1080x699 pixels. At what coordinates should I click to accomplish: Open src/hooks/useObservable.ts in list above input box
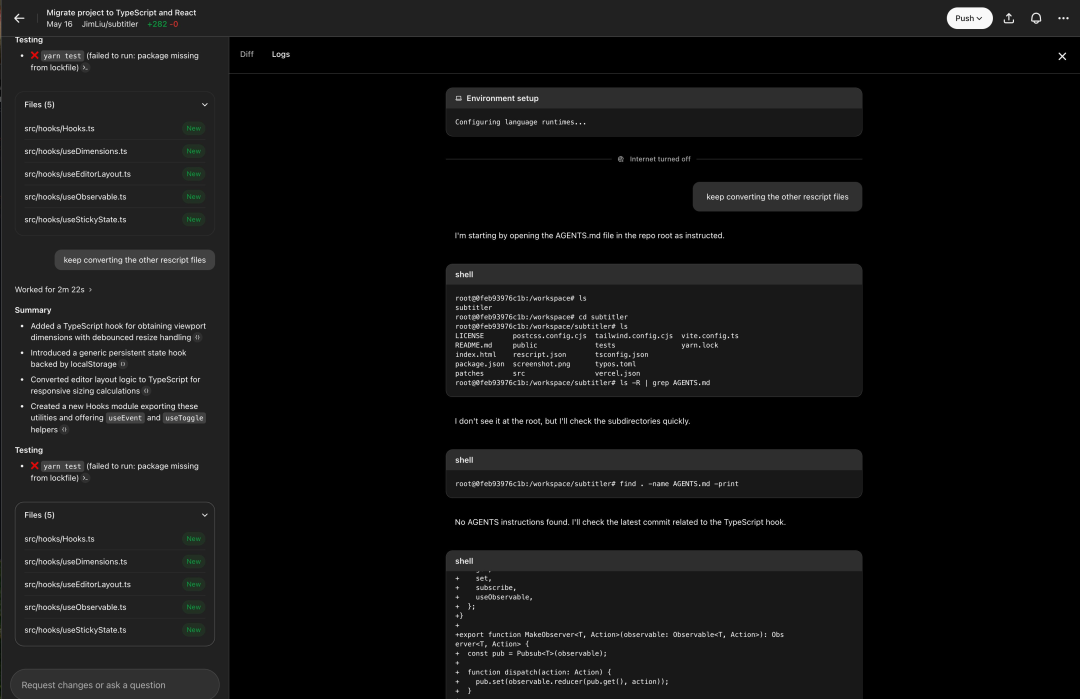pos(114,607)
